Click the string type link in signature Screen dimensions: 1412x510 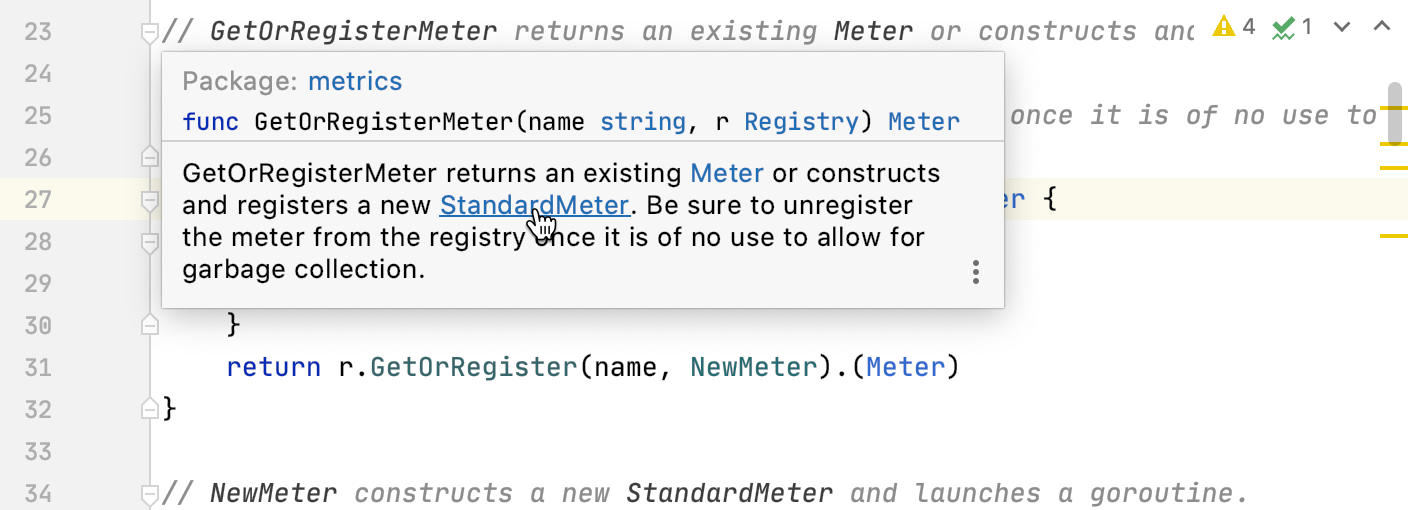coord(642,122)
